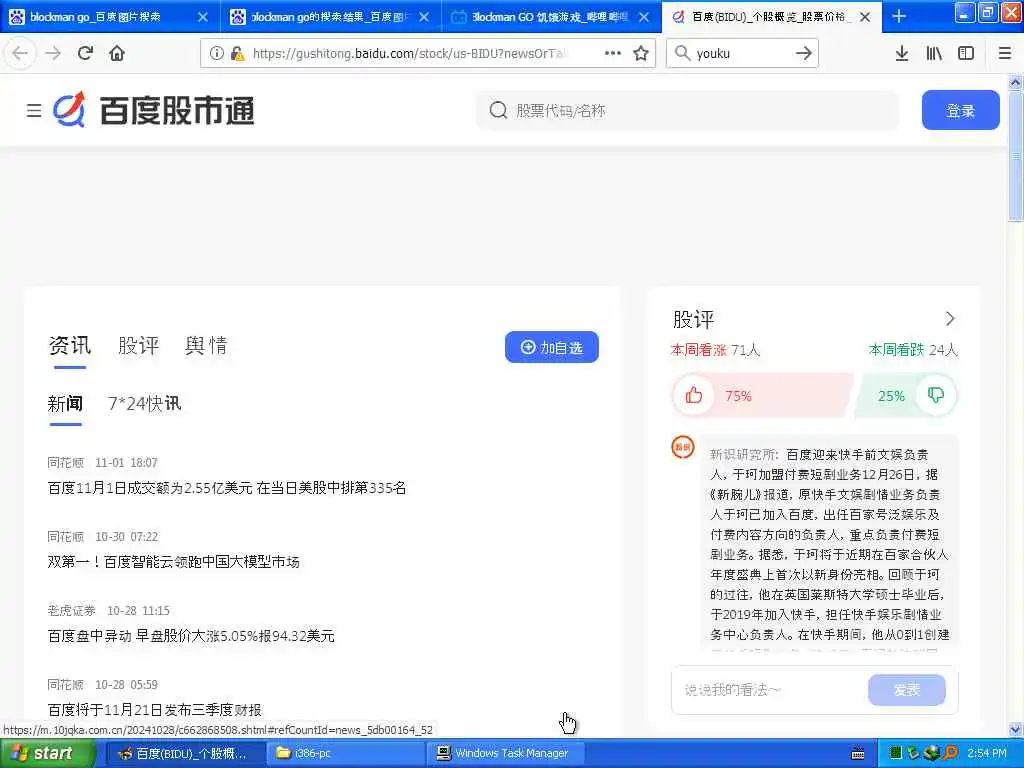
Task: Open news 百度将于11月21日发布三季度财报
Action: click(x=155, y=710)
